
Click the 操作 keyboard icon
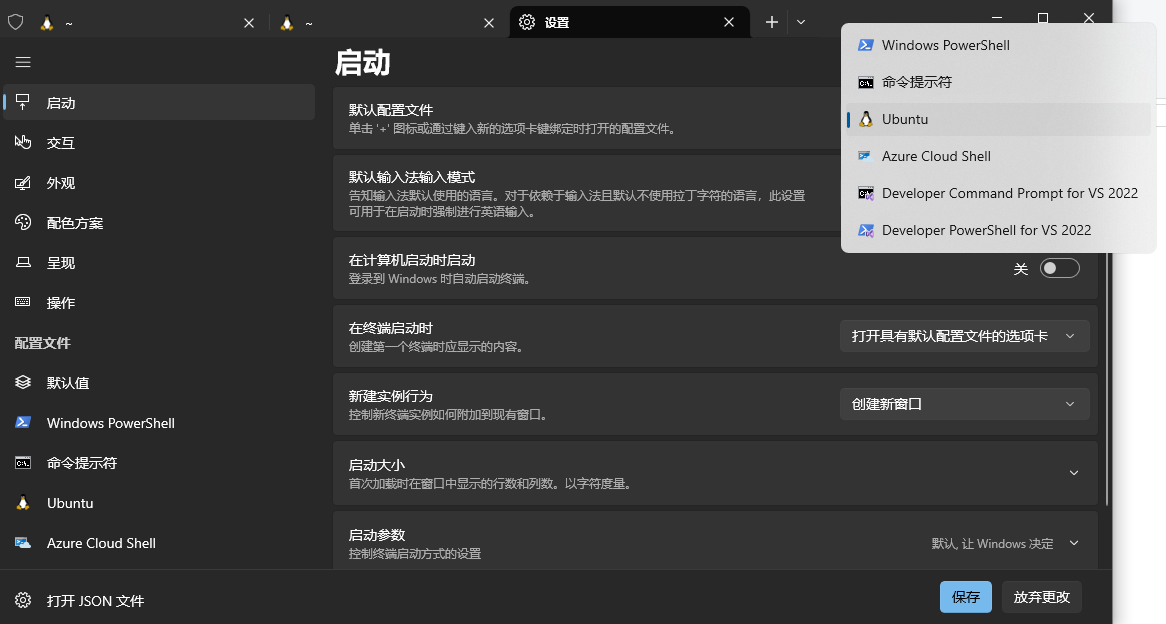point(23,302)
